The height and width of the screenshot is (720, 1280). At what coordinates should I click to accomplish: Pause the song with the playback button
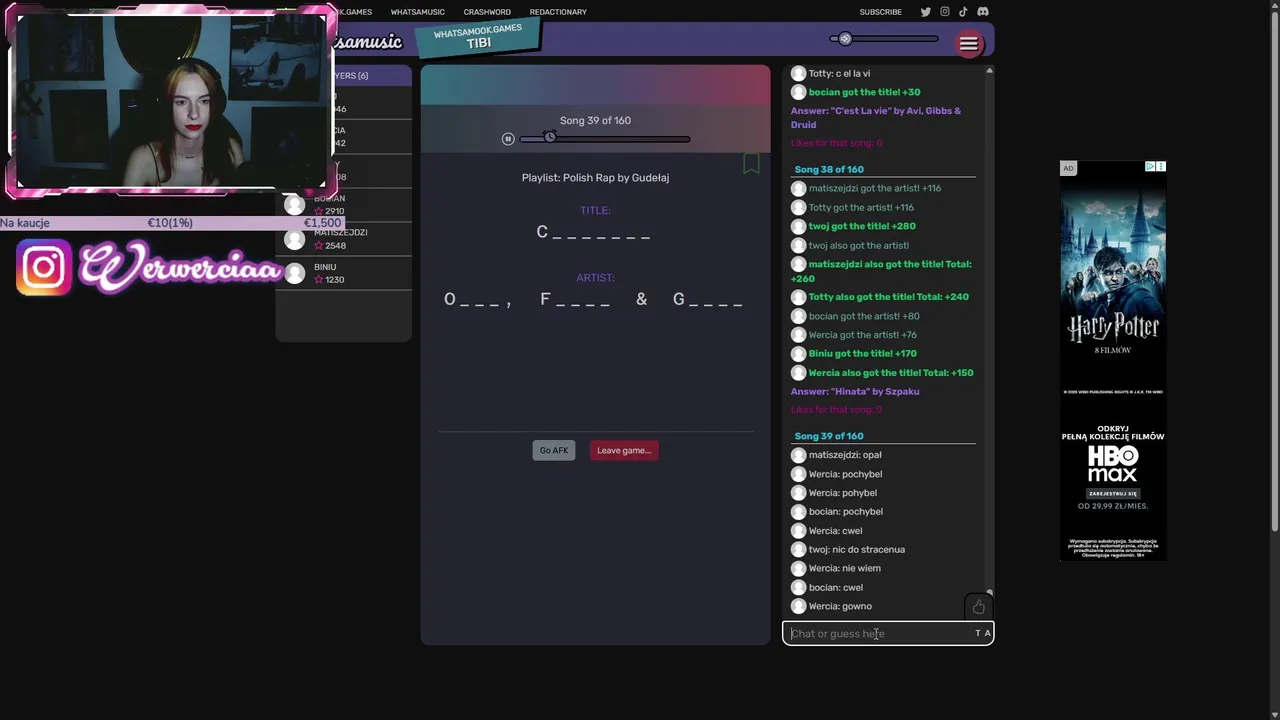508,139
